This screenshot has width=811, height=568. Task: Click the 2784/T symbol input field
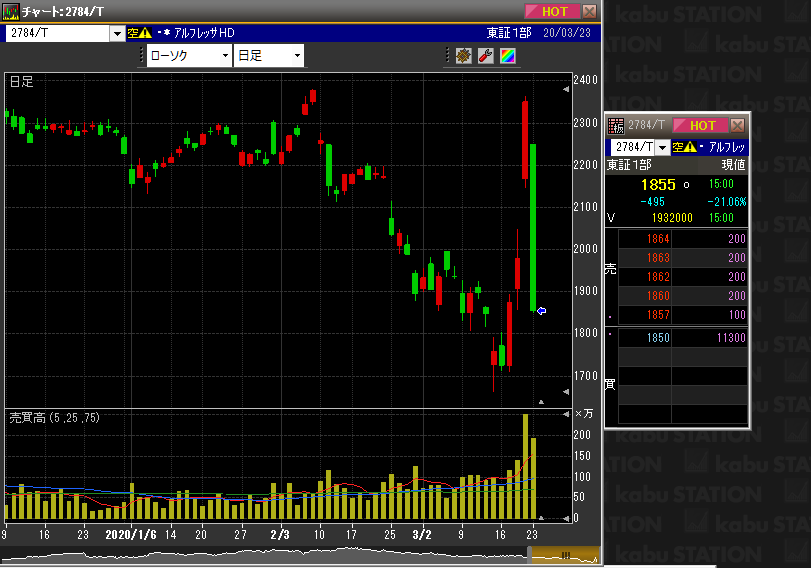pos(57,33)
